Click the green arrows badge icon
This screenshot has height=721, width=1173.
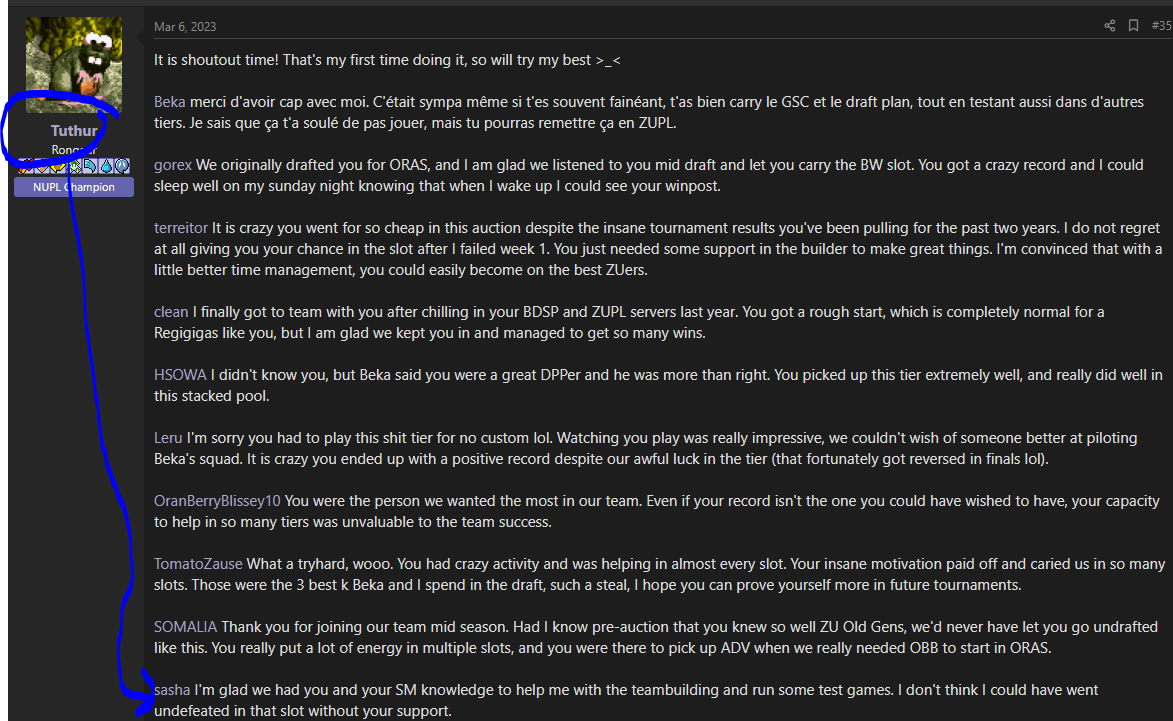click(x=75, y=166)
